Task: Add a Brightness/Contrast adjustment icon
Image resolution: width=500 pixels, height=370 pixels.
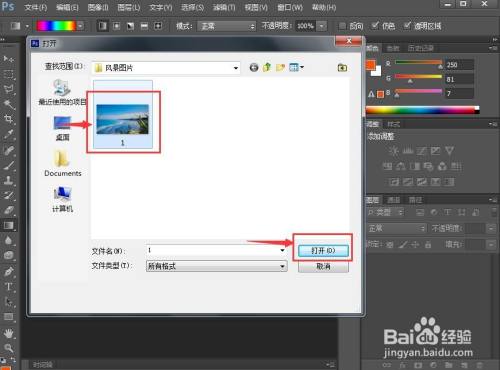Action: pos(394,151)
